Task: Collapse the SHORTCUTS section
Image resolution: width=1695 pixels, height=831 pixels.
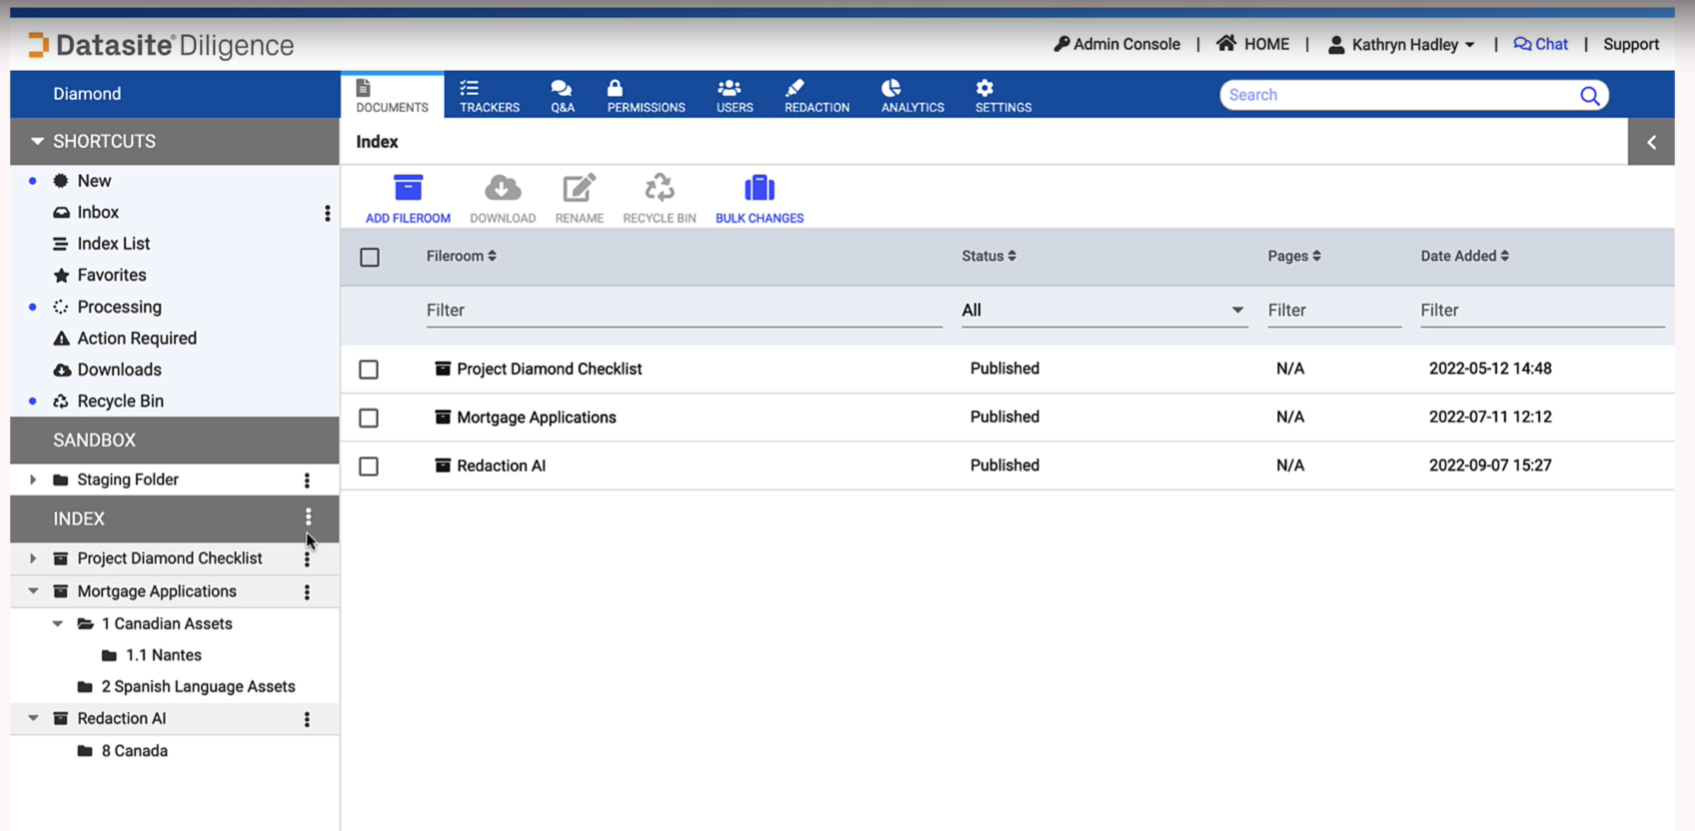Action: (37, 141)
